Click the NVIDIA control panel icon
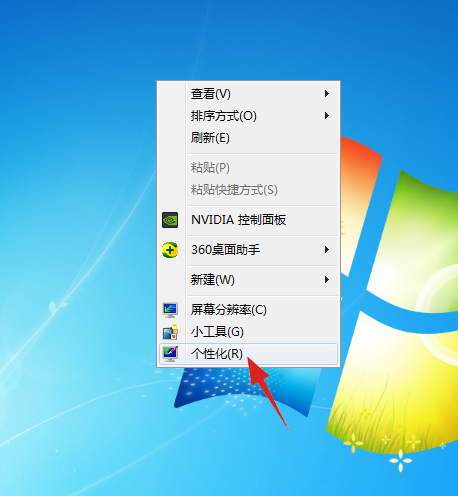 (170, 220)
